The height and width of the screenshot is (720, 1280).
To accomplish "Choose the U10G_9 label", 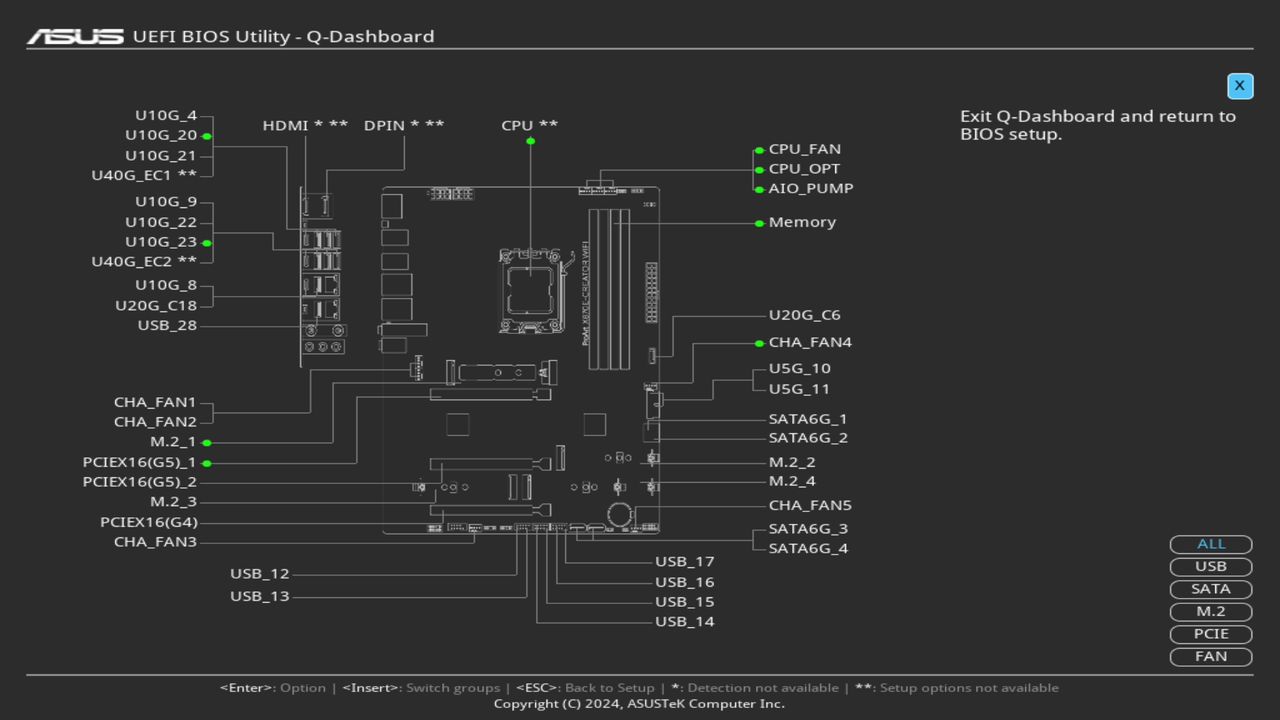I will click(166, 202).
